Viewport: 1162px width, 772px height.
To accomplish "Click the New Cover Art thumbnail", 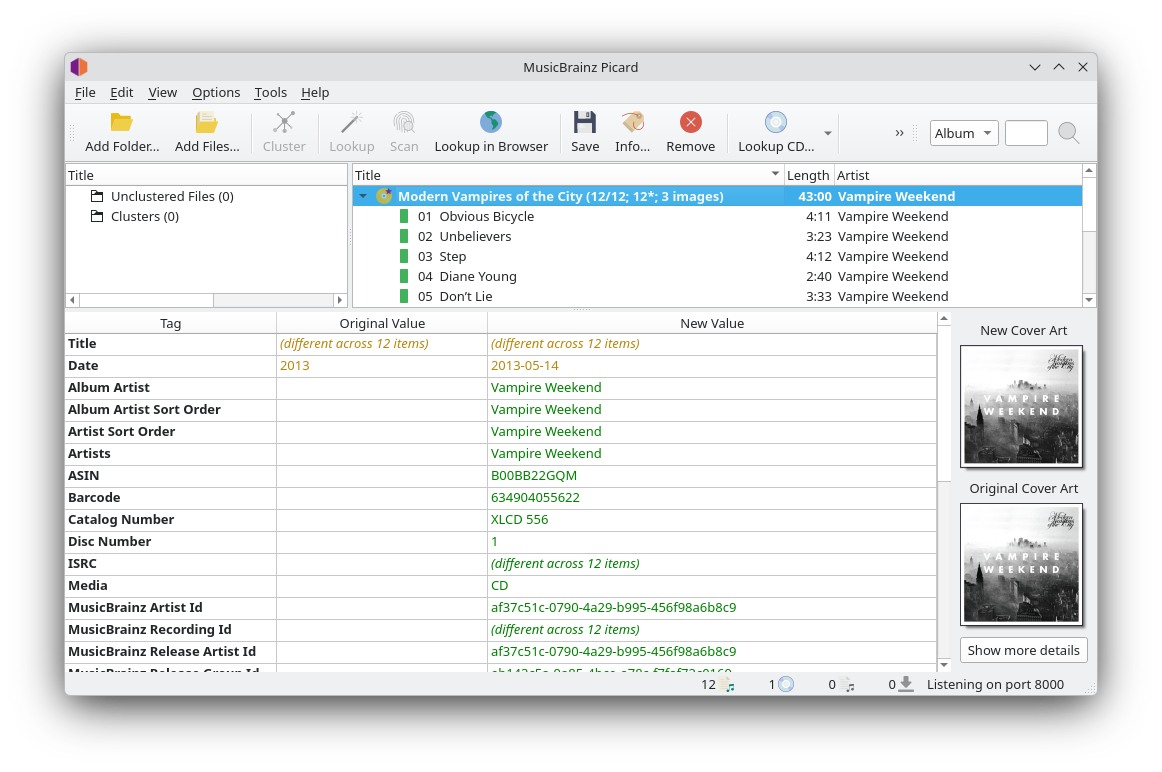I will (1021, 407).
